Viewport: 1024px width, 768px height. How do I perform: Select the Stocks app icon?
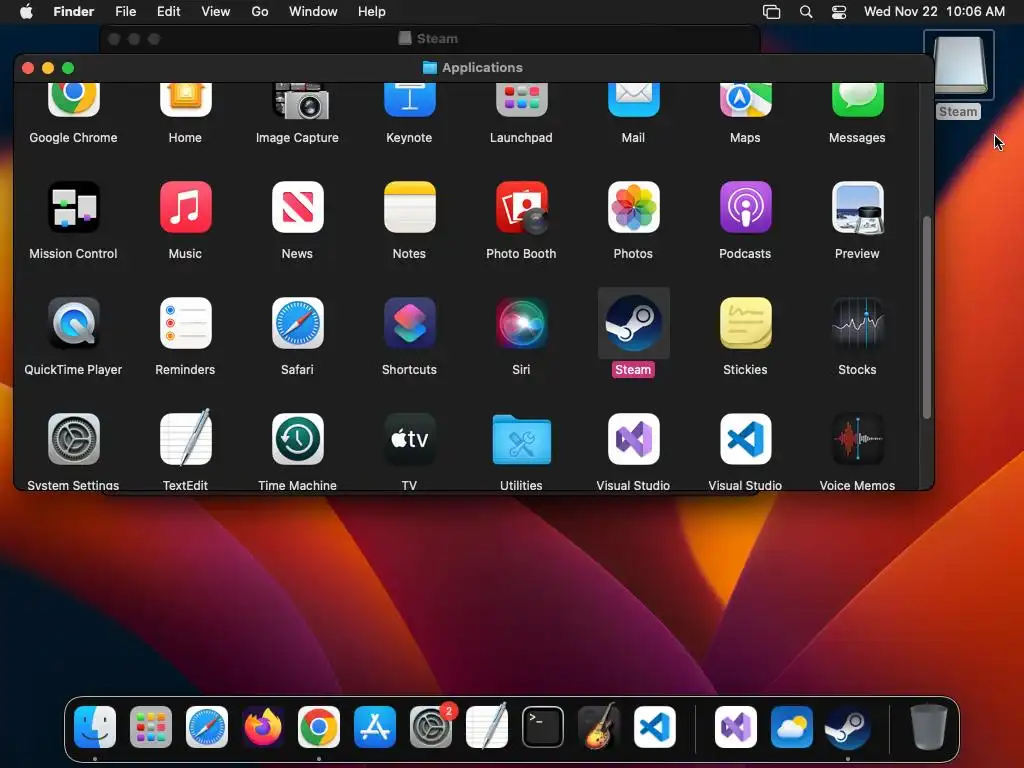tap(857, 323)
